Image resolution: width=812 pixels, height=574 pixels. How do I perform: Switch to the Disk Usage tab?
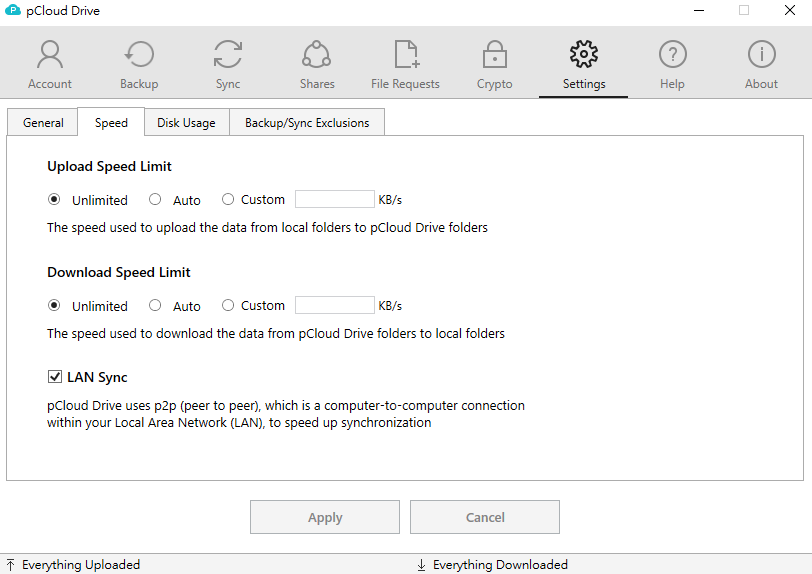pos(186,123)
